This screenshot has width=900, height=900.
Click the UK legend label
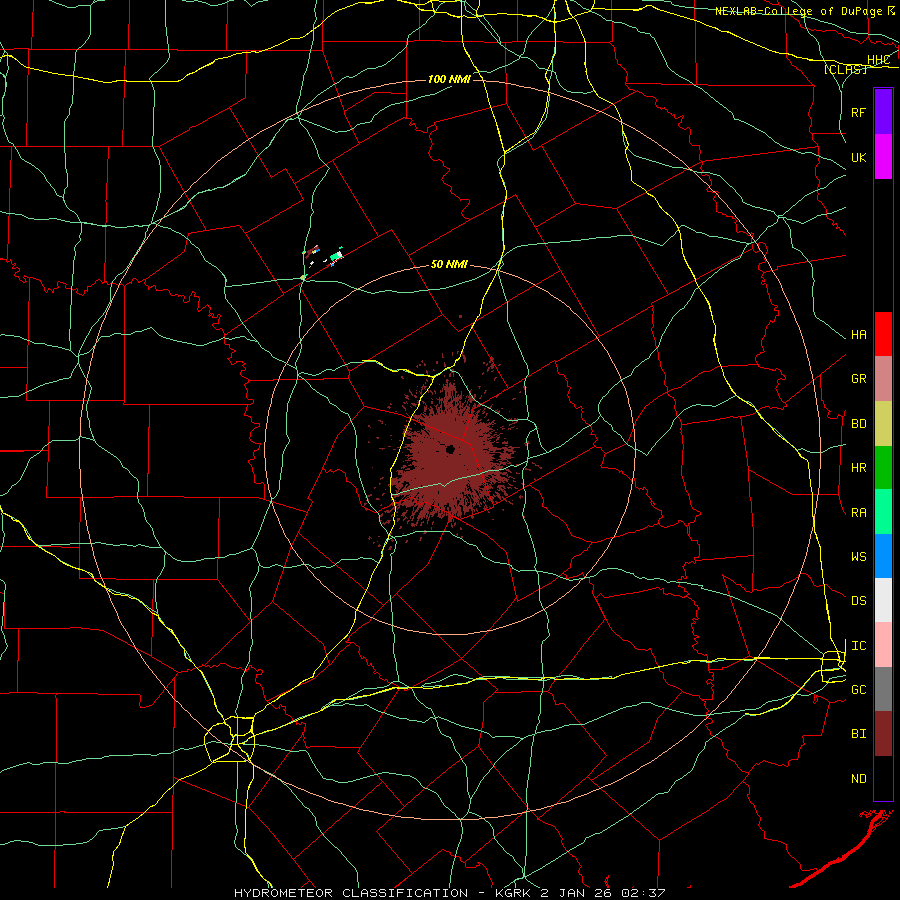859,157
